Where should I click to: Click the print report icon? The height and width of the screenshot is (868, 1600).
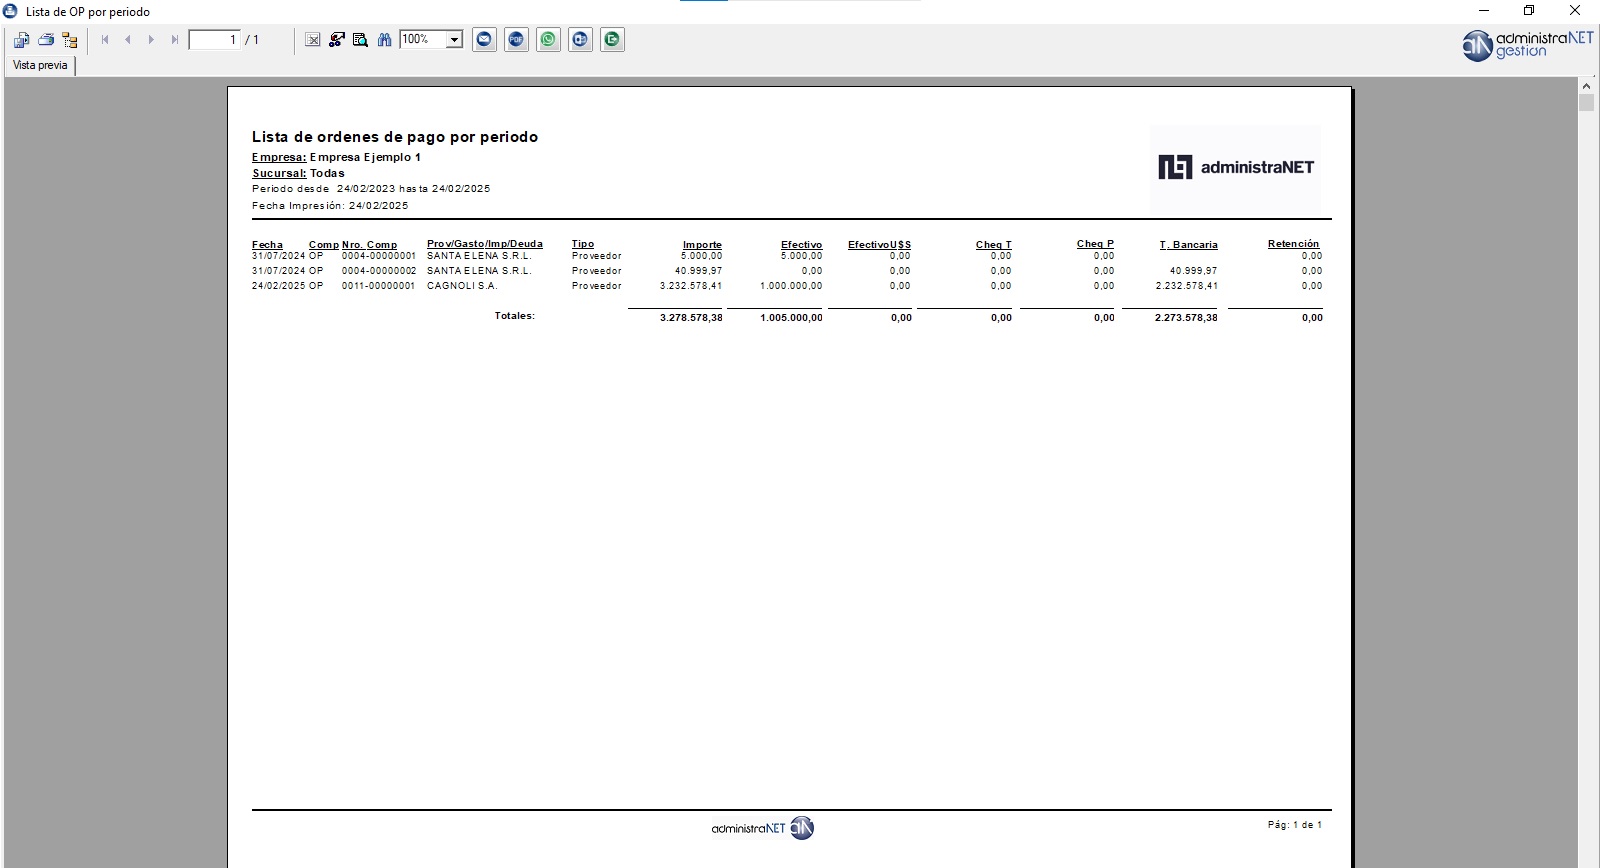tap(46, 40)
